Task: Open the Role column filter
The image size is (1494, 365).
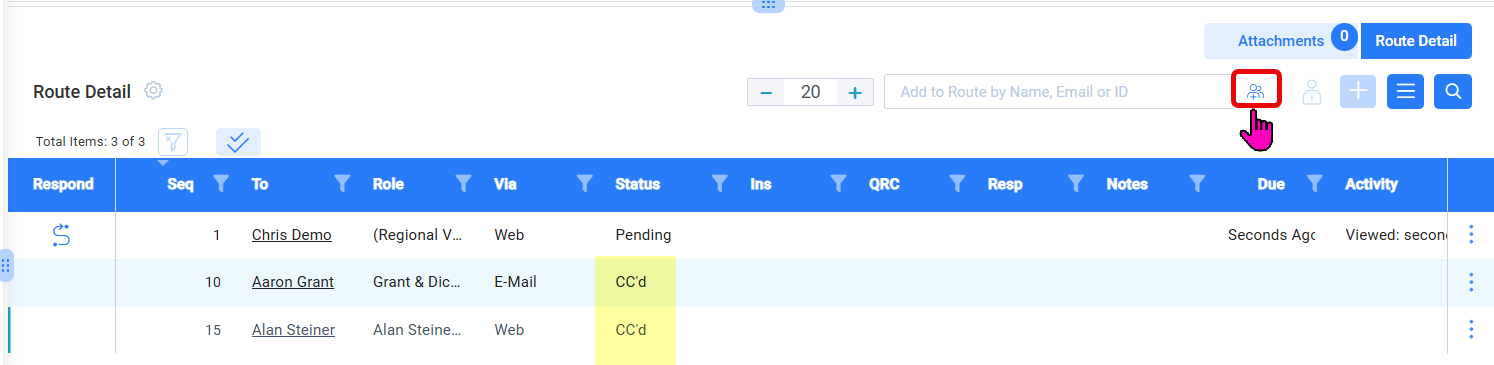Action: [463, 183]
